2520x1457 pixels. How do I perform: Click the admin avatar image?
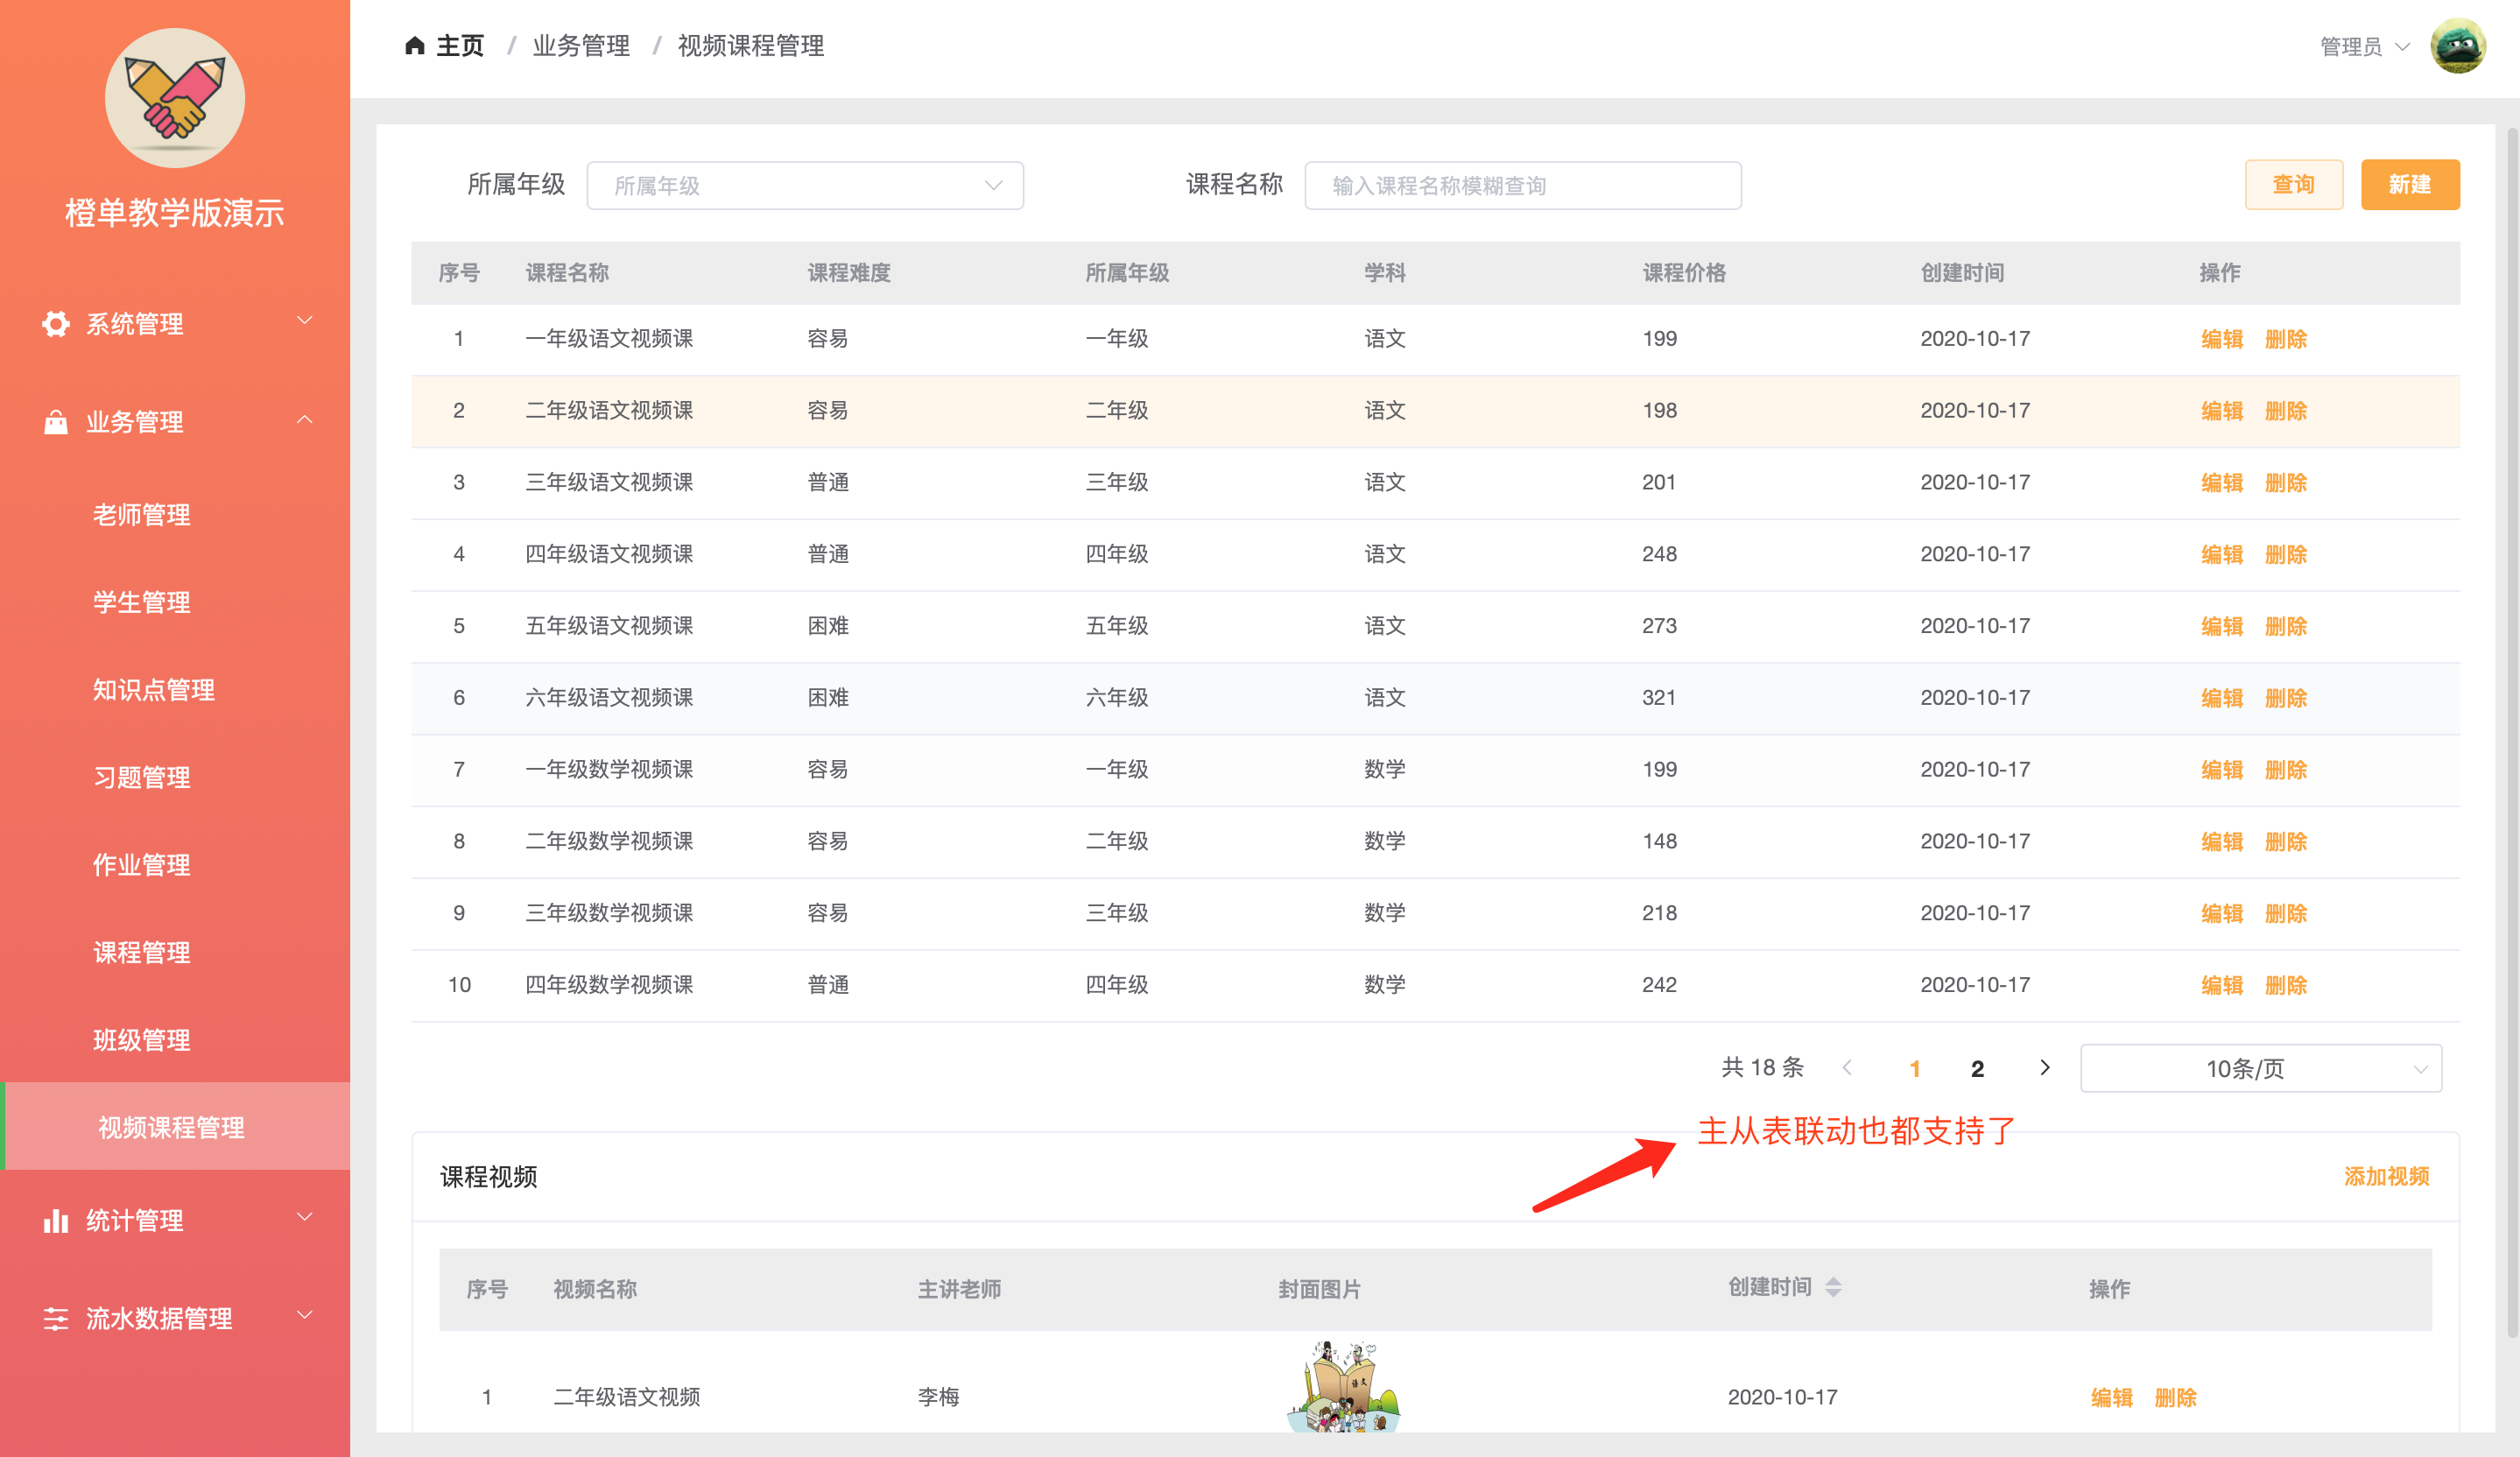[2457, 46]
